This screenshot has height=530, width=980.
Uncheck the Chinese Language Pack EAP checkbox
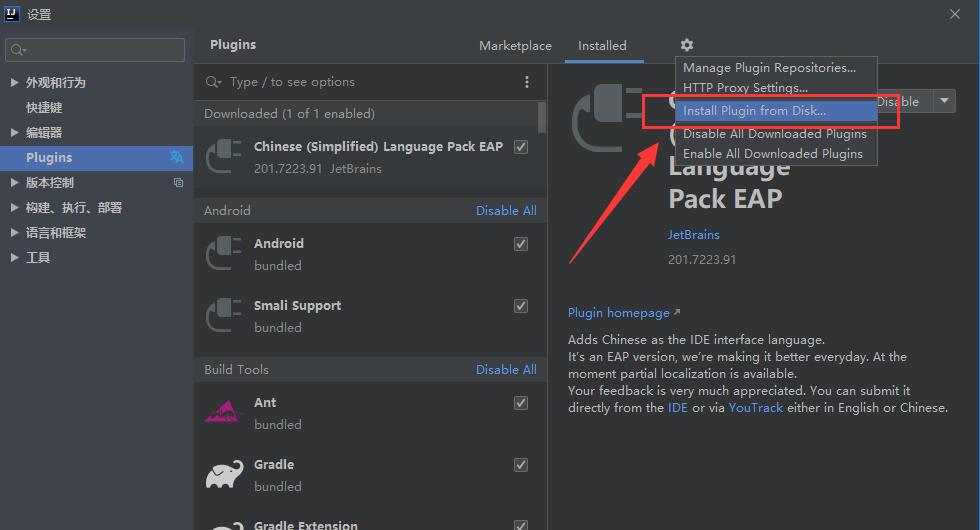click(x=521, y=147)
